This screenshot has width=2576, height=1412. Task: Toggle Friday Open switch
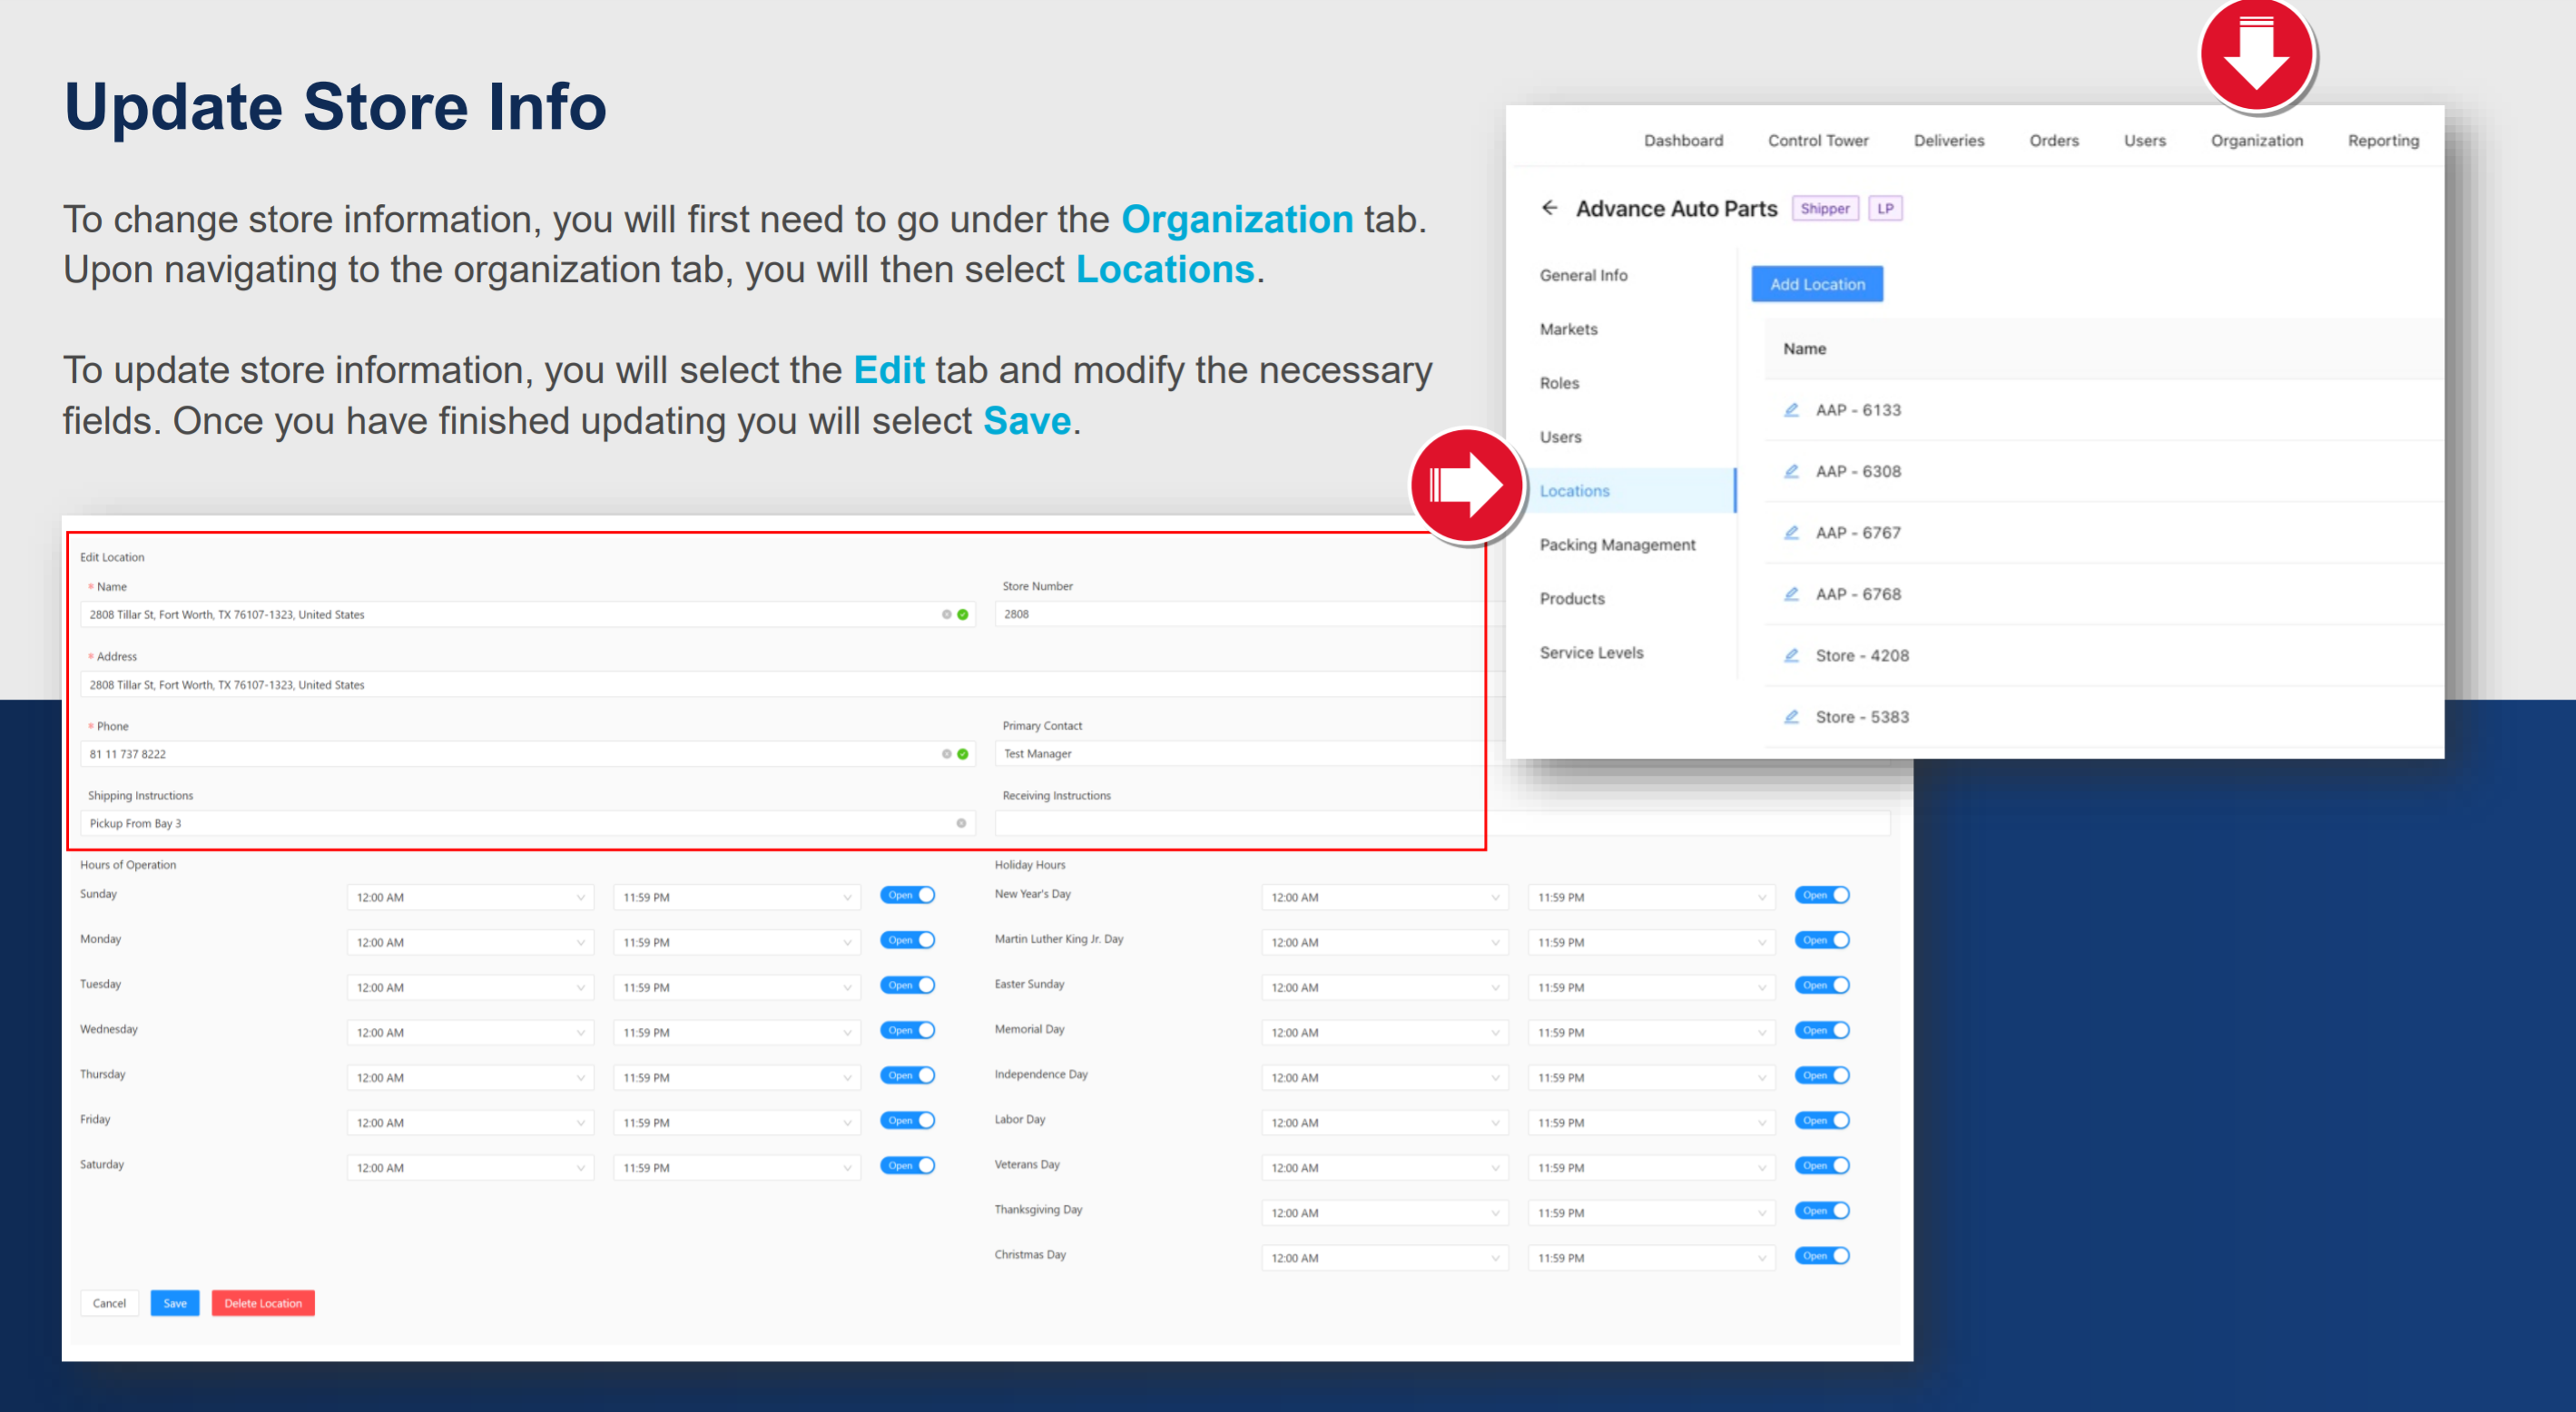[908, 1120]
